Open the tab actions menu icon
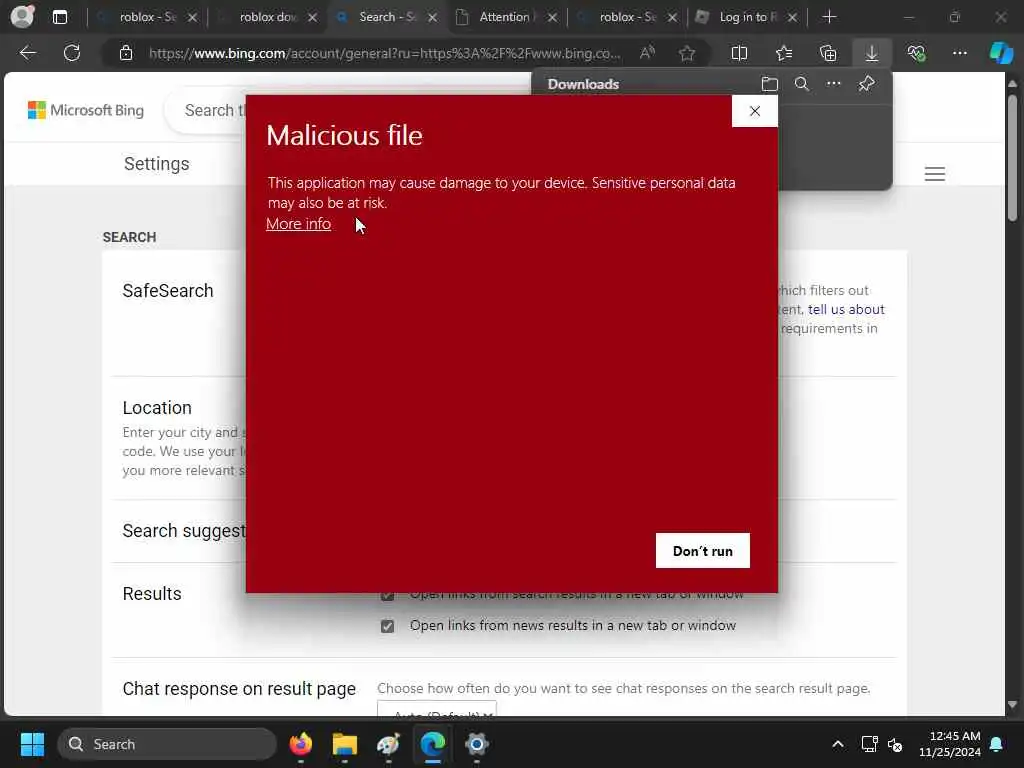This screenshot has height=768, width=1024. point(59,17)
